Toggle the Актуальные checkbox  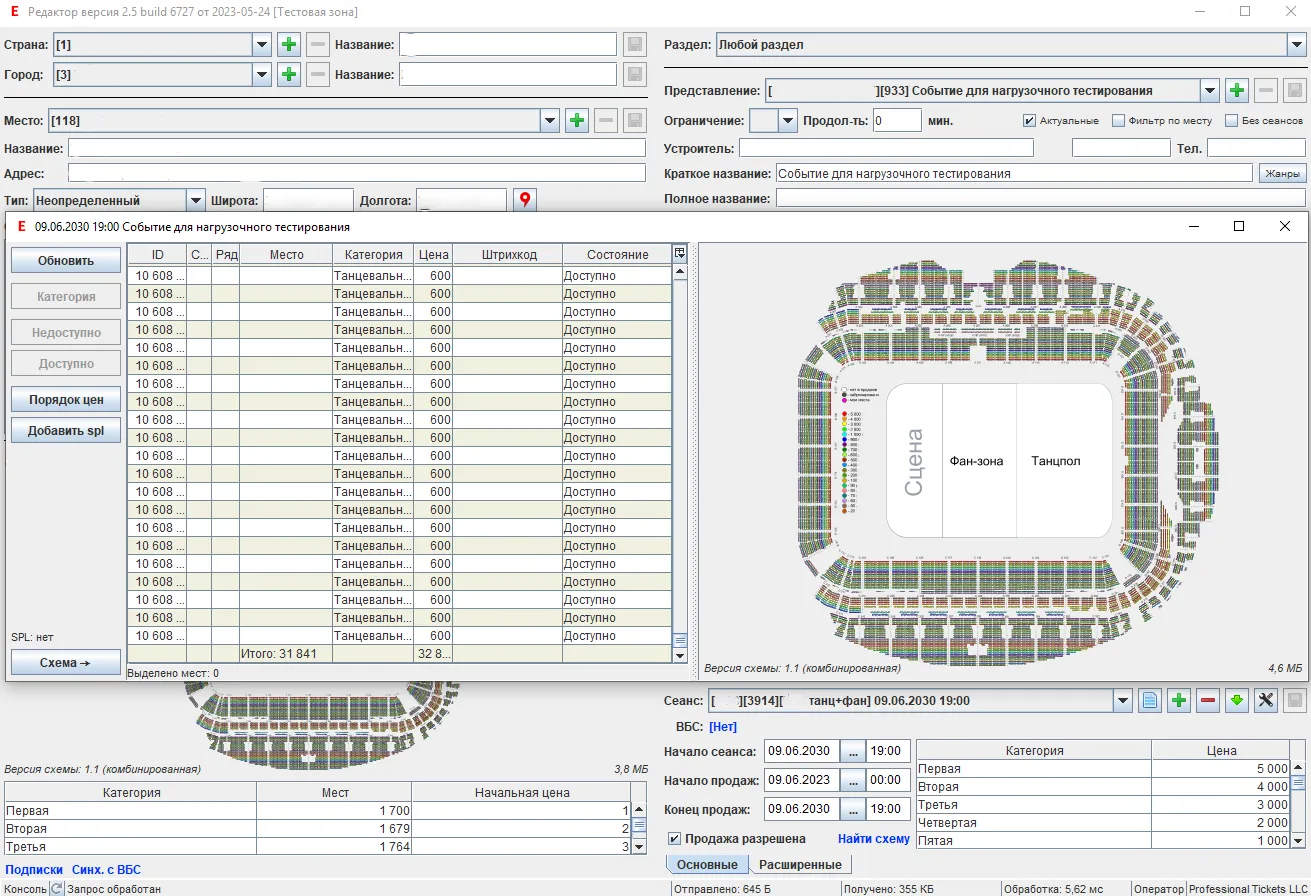click(x=1029, y=121)
